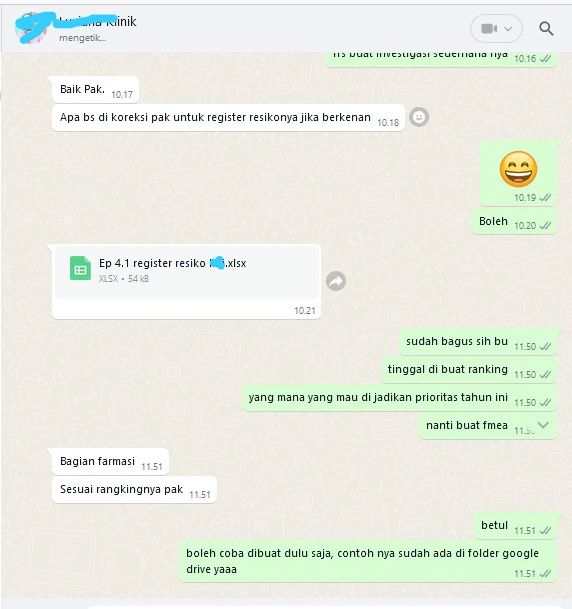Select the "Bagian farmasi" message
The width and height of the screenshot is (572, 609).
110,462
